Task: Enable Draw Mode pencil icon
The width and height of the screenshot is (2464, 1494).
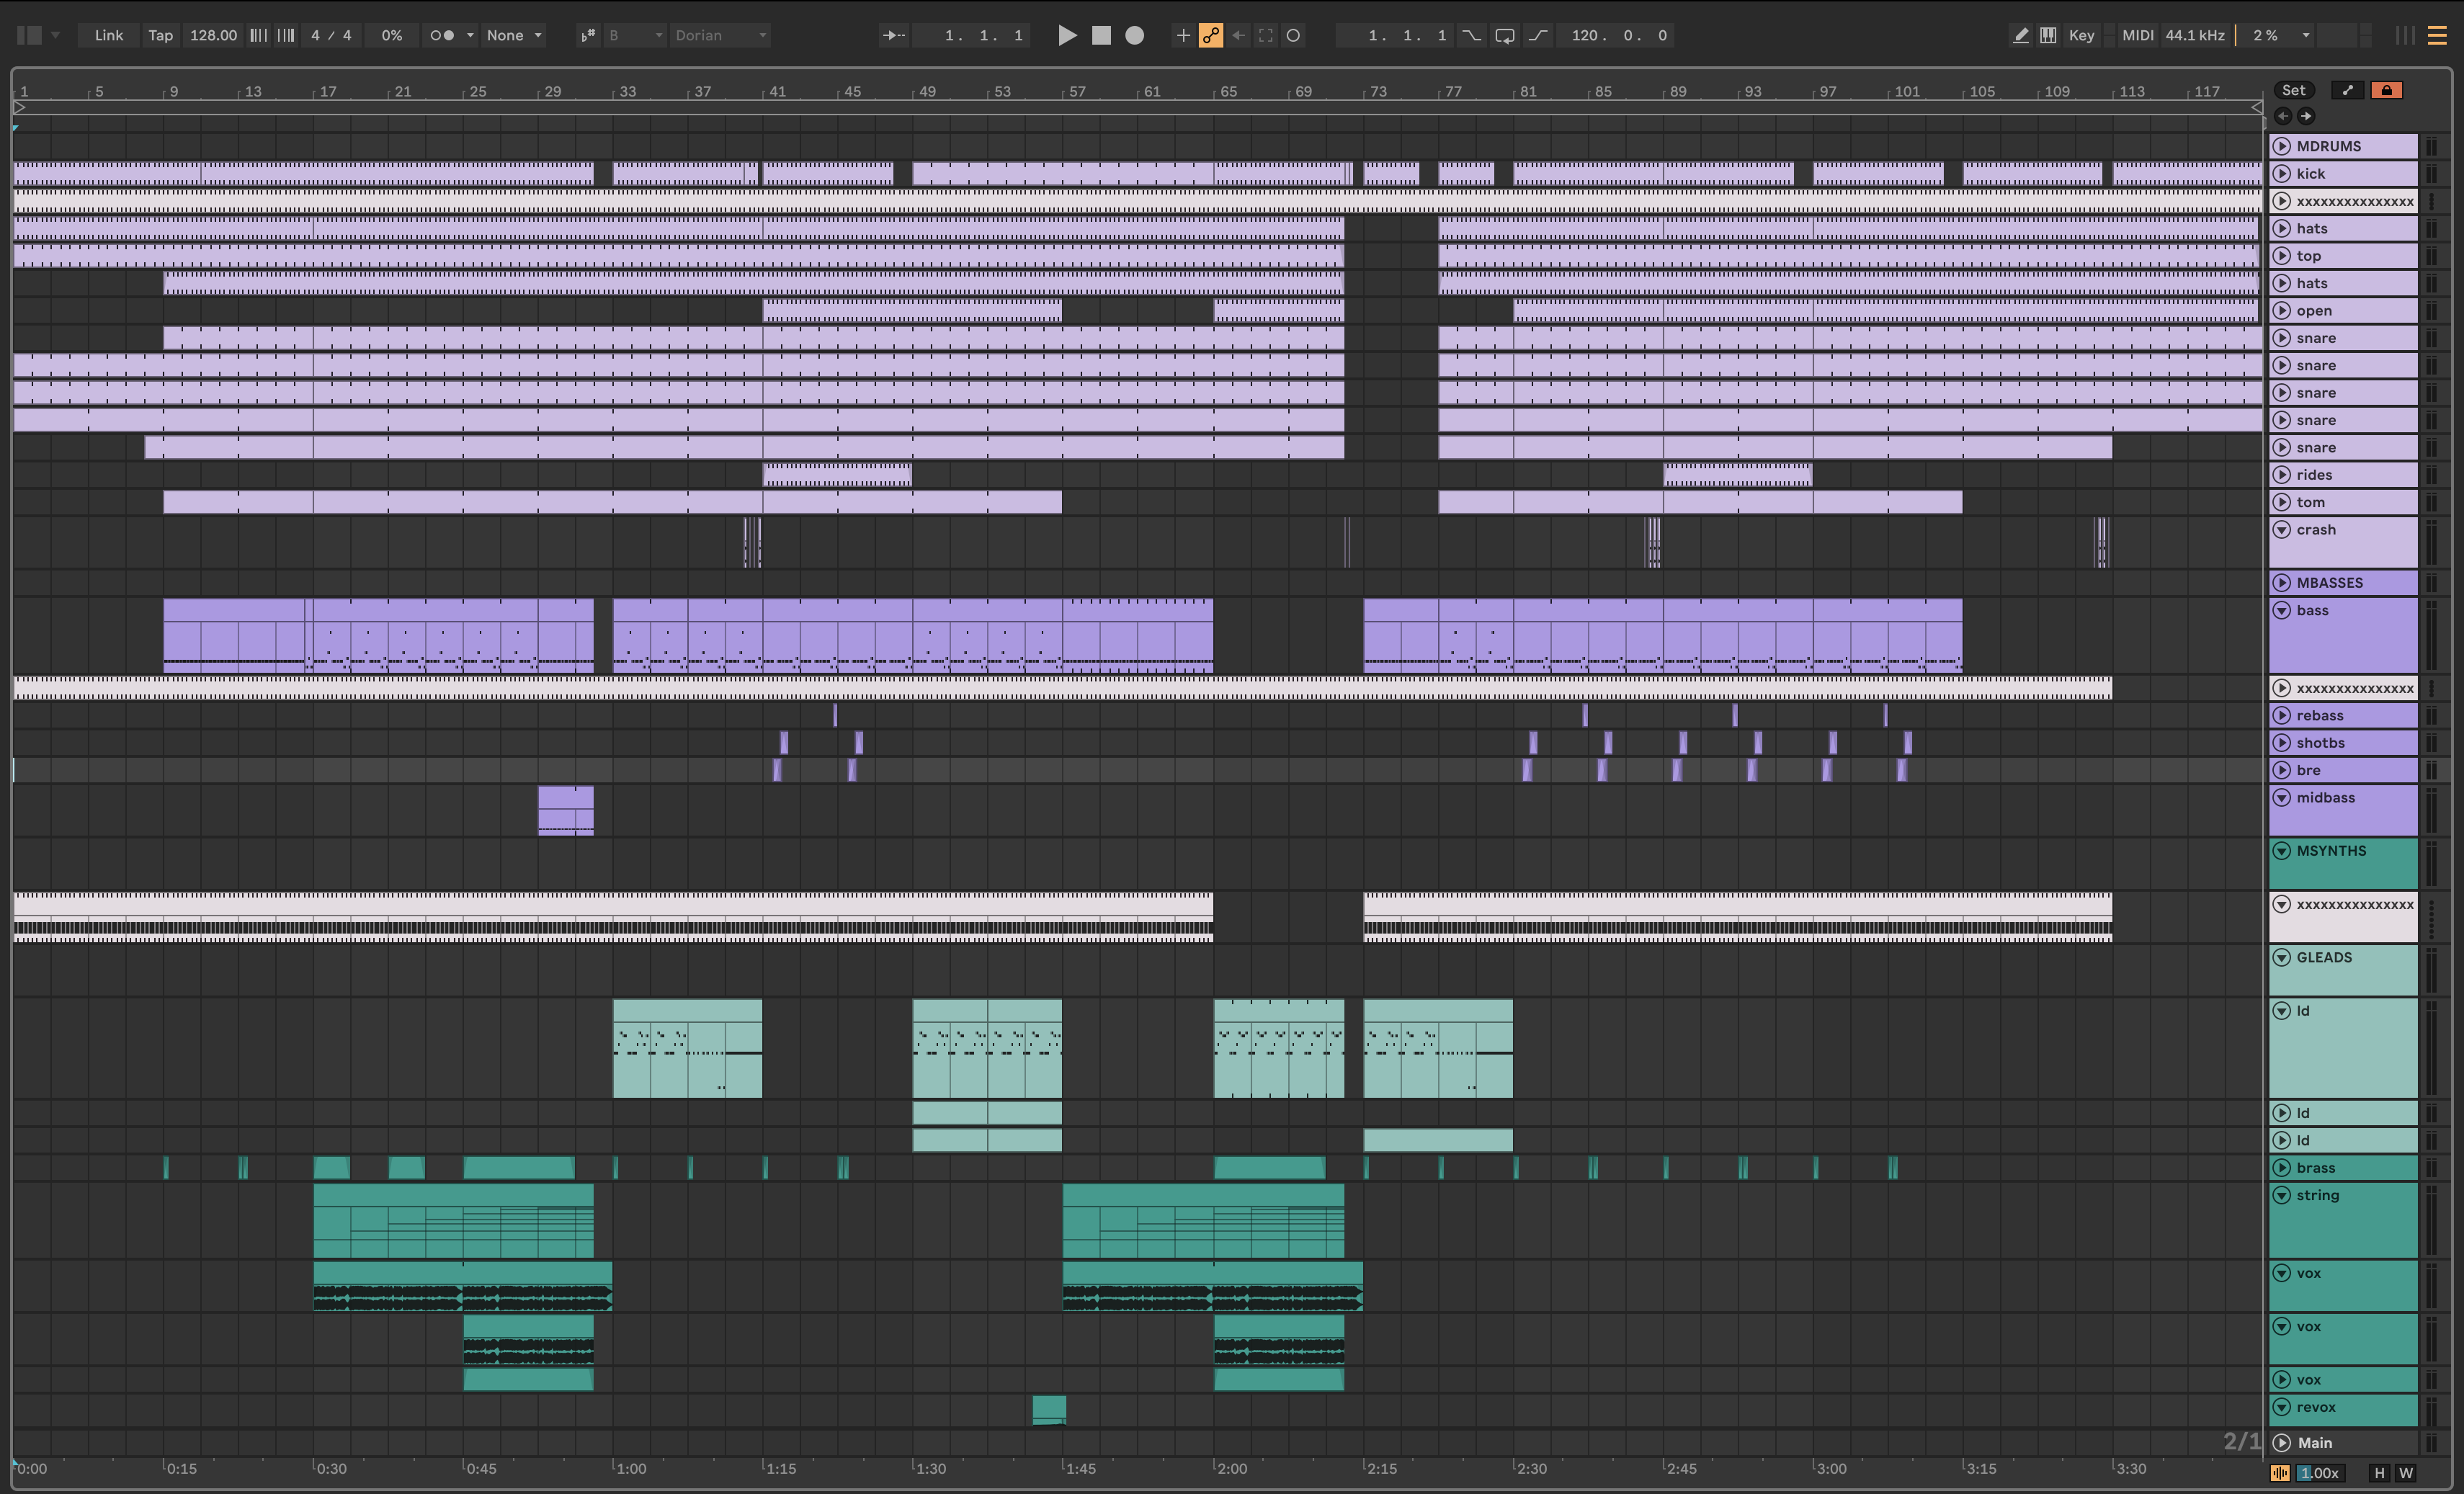Action: click(2021, 35)
